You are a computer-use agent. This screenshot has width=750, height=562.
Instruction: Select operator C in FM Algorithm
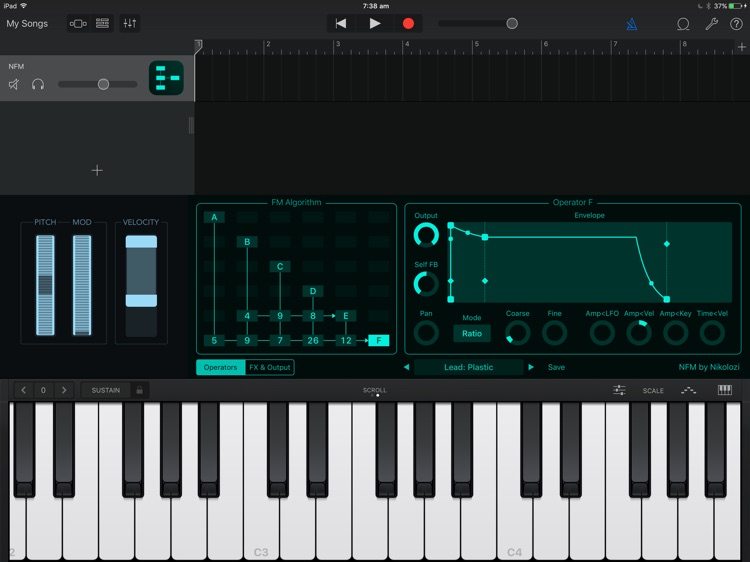[280, 266]
